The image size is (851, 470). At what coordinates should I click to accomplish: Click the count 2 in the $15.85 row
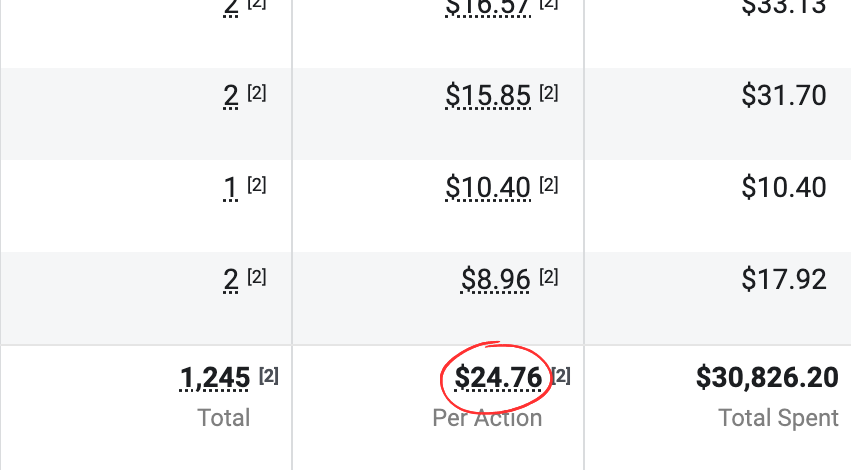pos(231,96)
